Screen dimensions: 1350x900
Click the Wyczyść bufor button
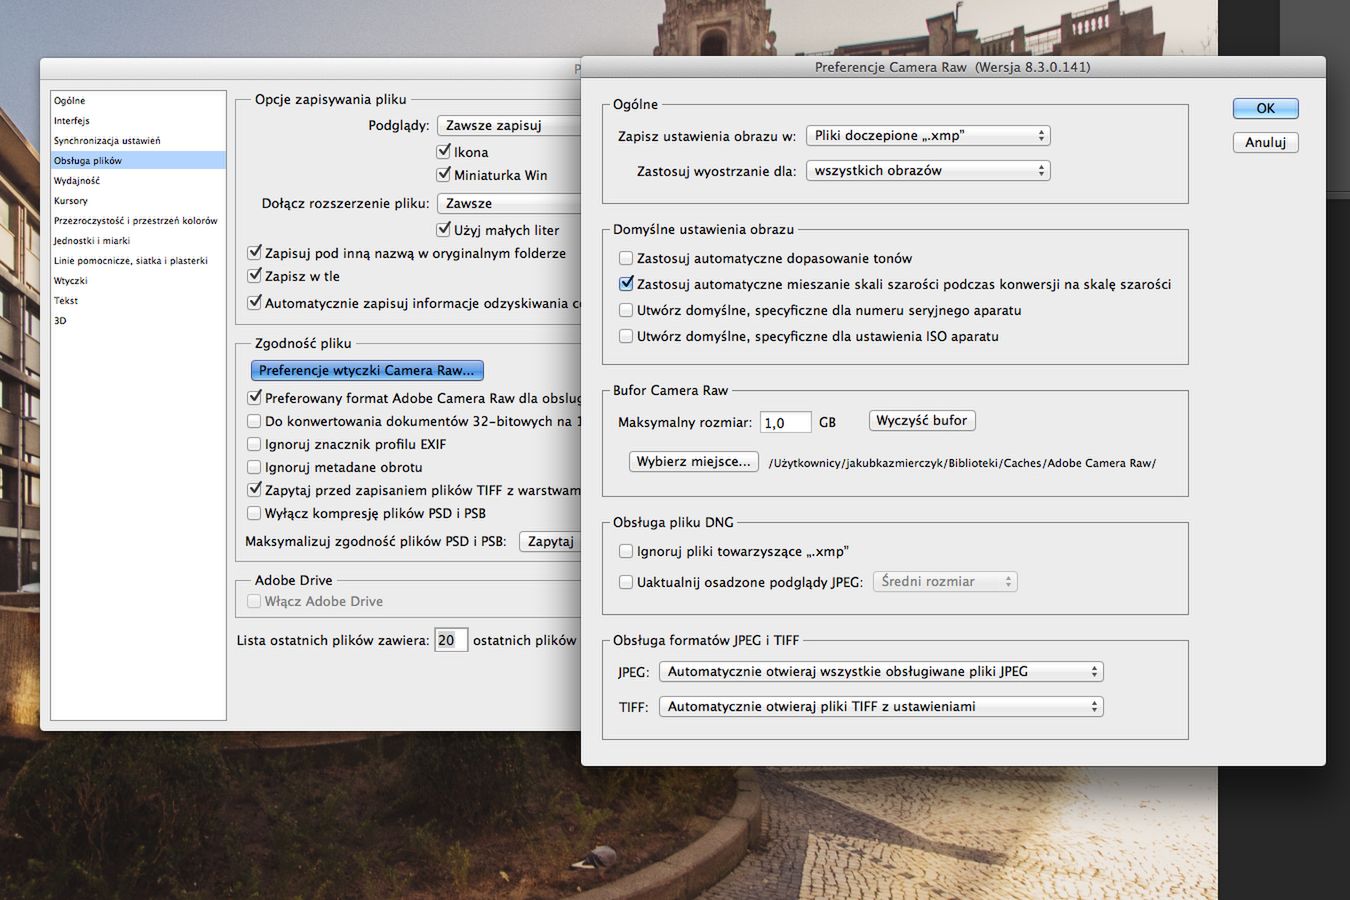[921, 421]
